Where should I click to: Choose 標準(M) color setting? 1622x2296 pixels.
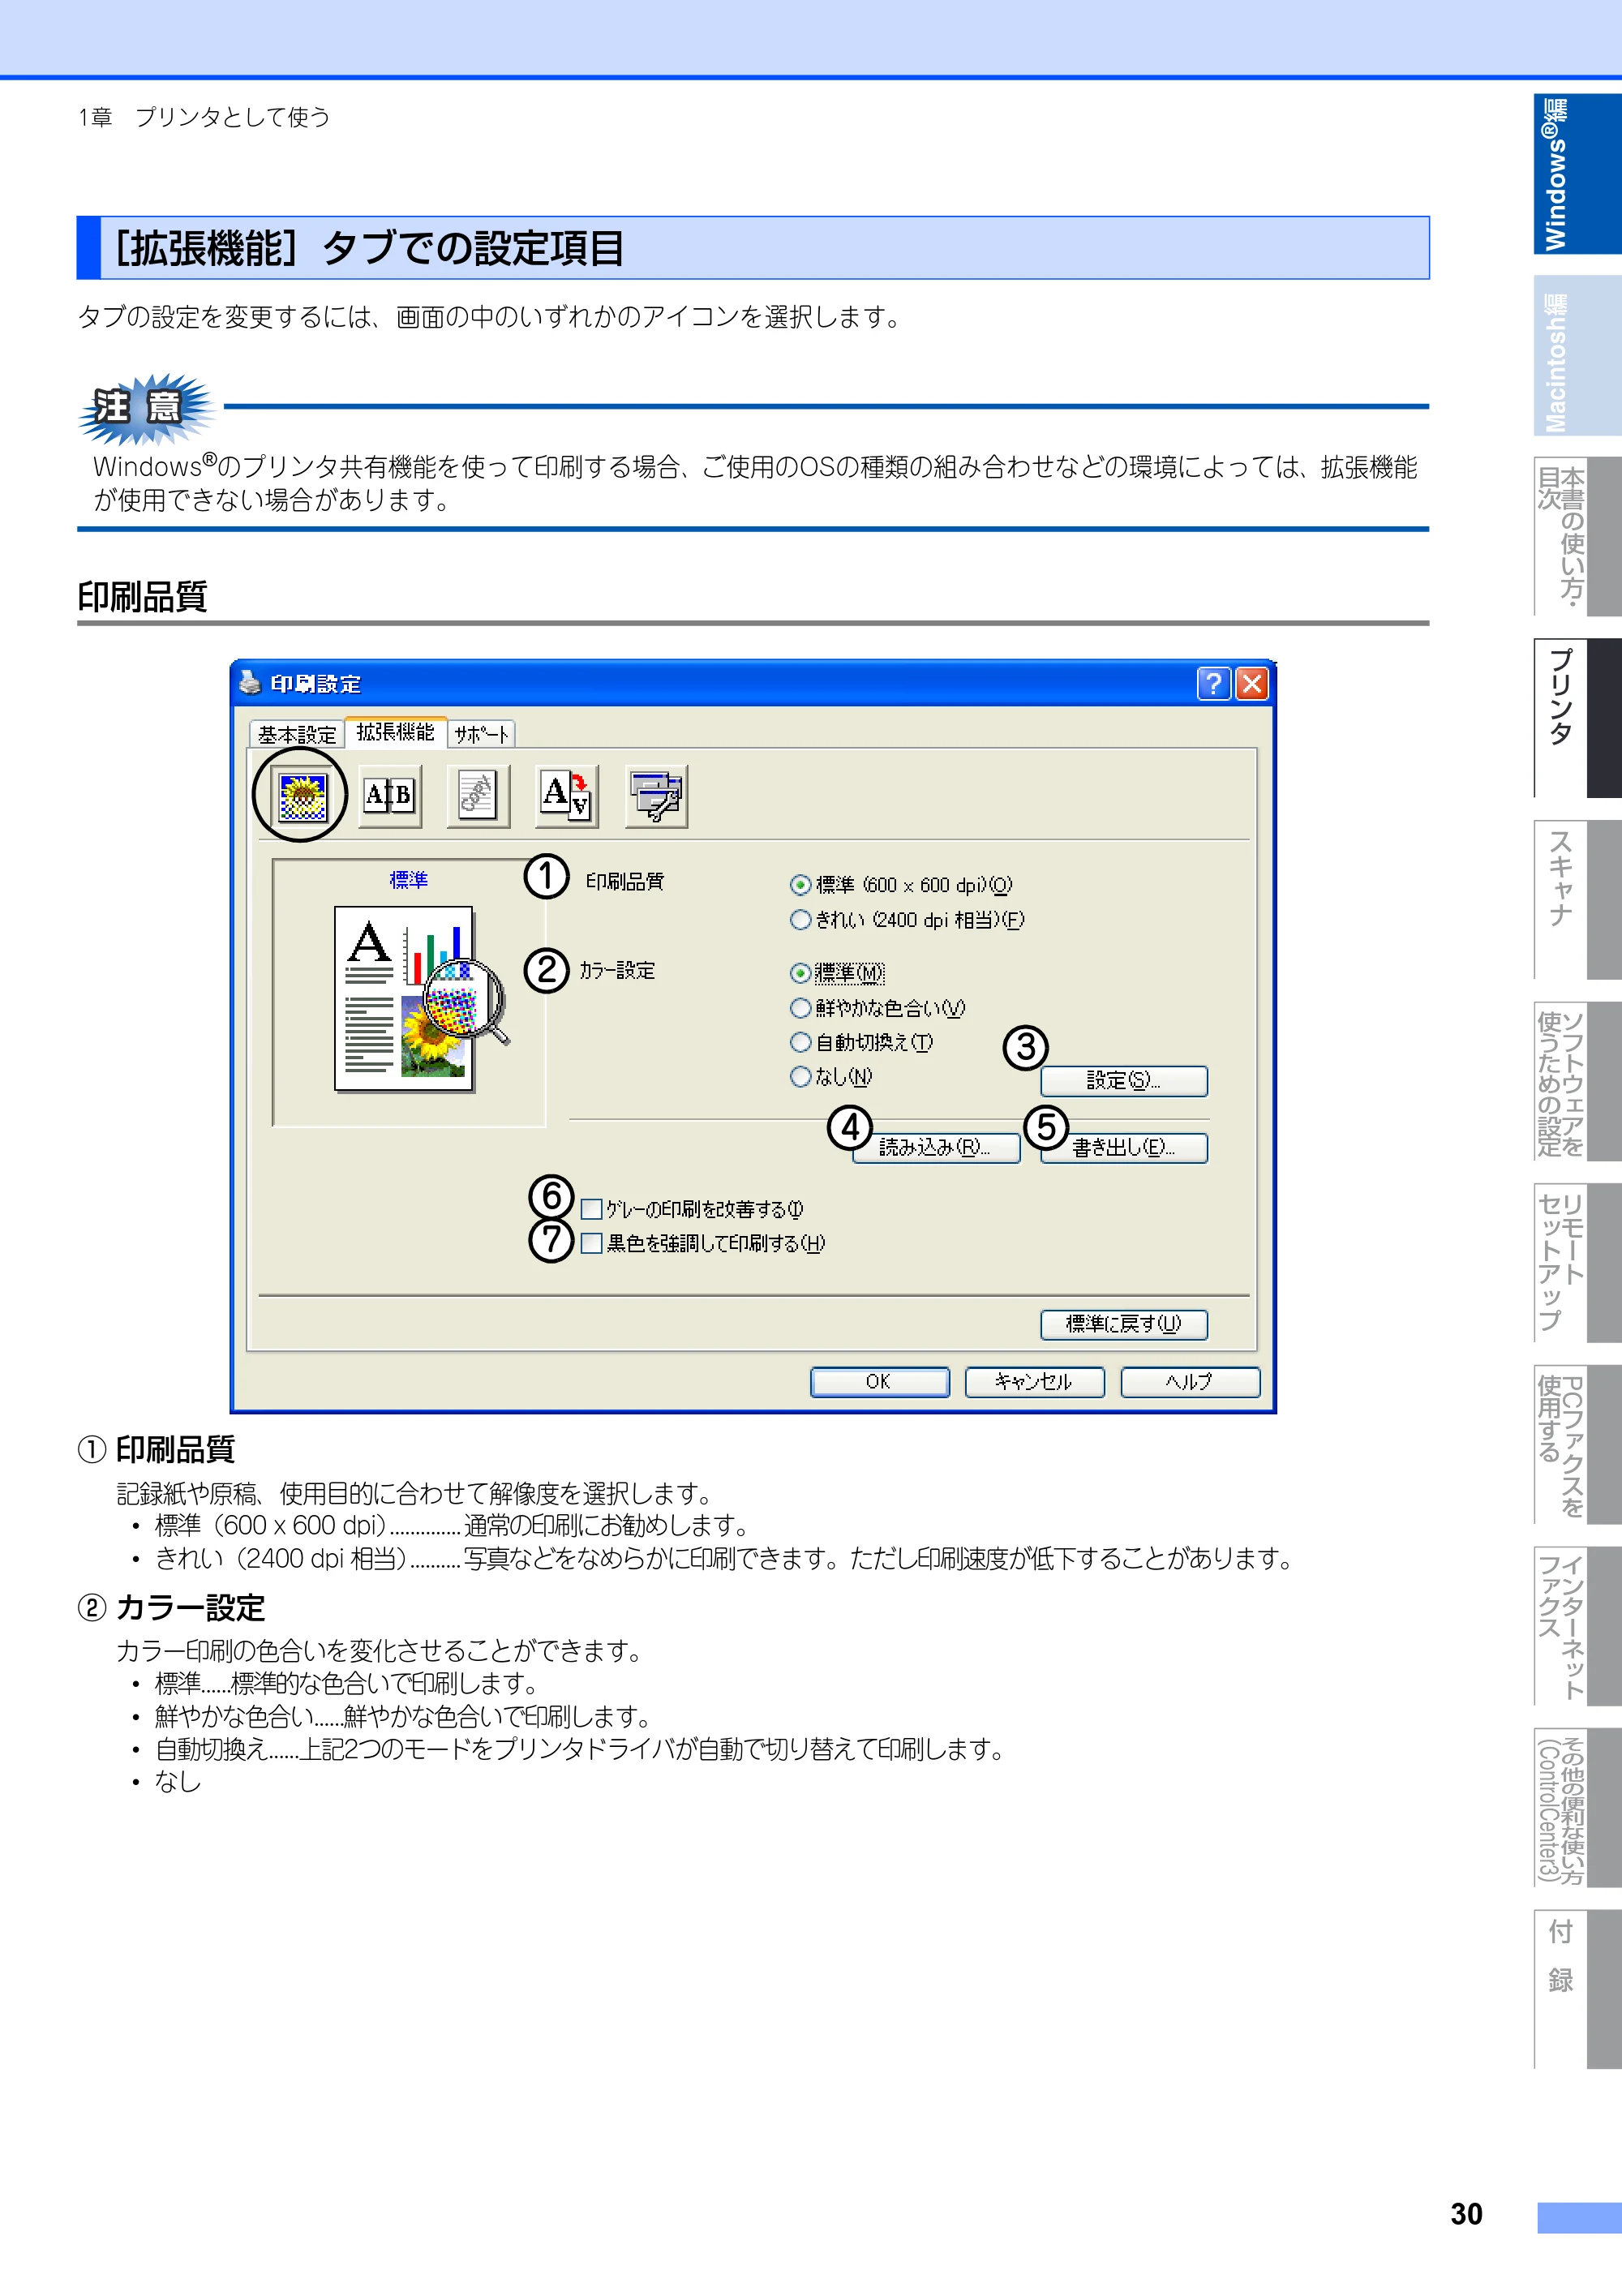click(800, 973)
